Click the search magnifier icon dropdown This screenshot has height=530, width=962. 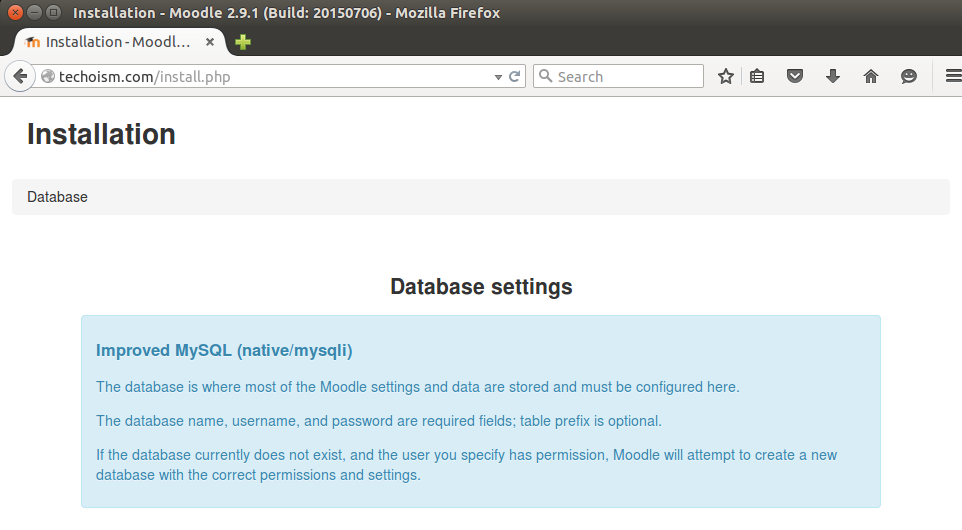545,76
